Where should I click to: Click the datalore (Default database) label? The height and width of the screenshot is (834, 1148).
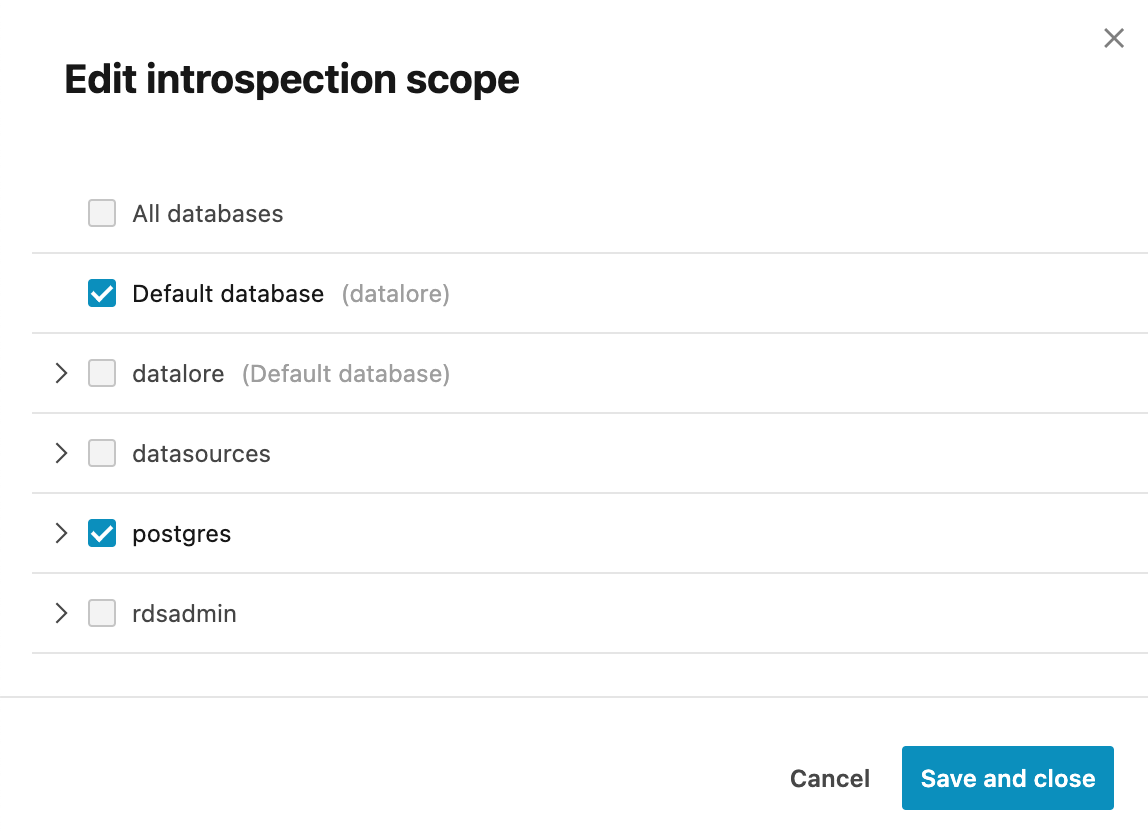tap(178, 373)
